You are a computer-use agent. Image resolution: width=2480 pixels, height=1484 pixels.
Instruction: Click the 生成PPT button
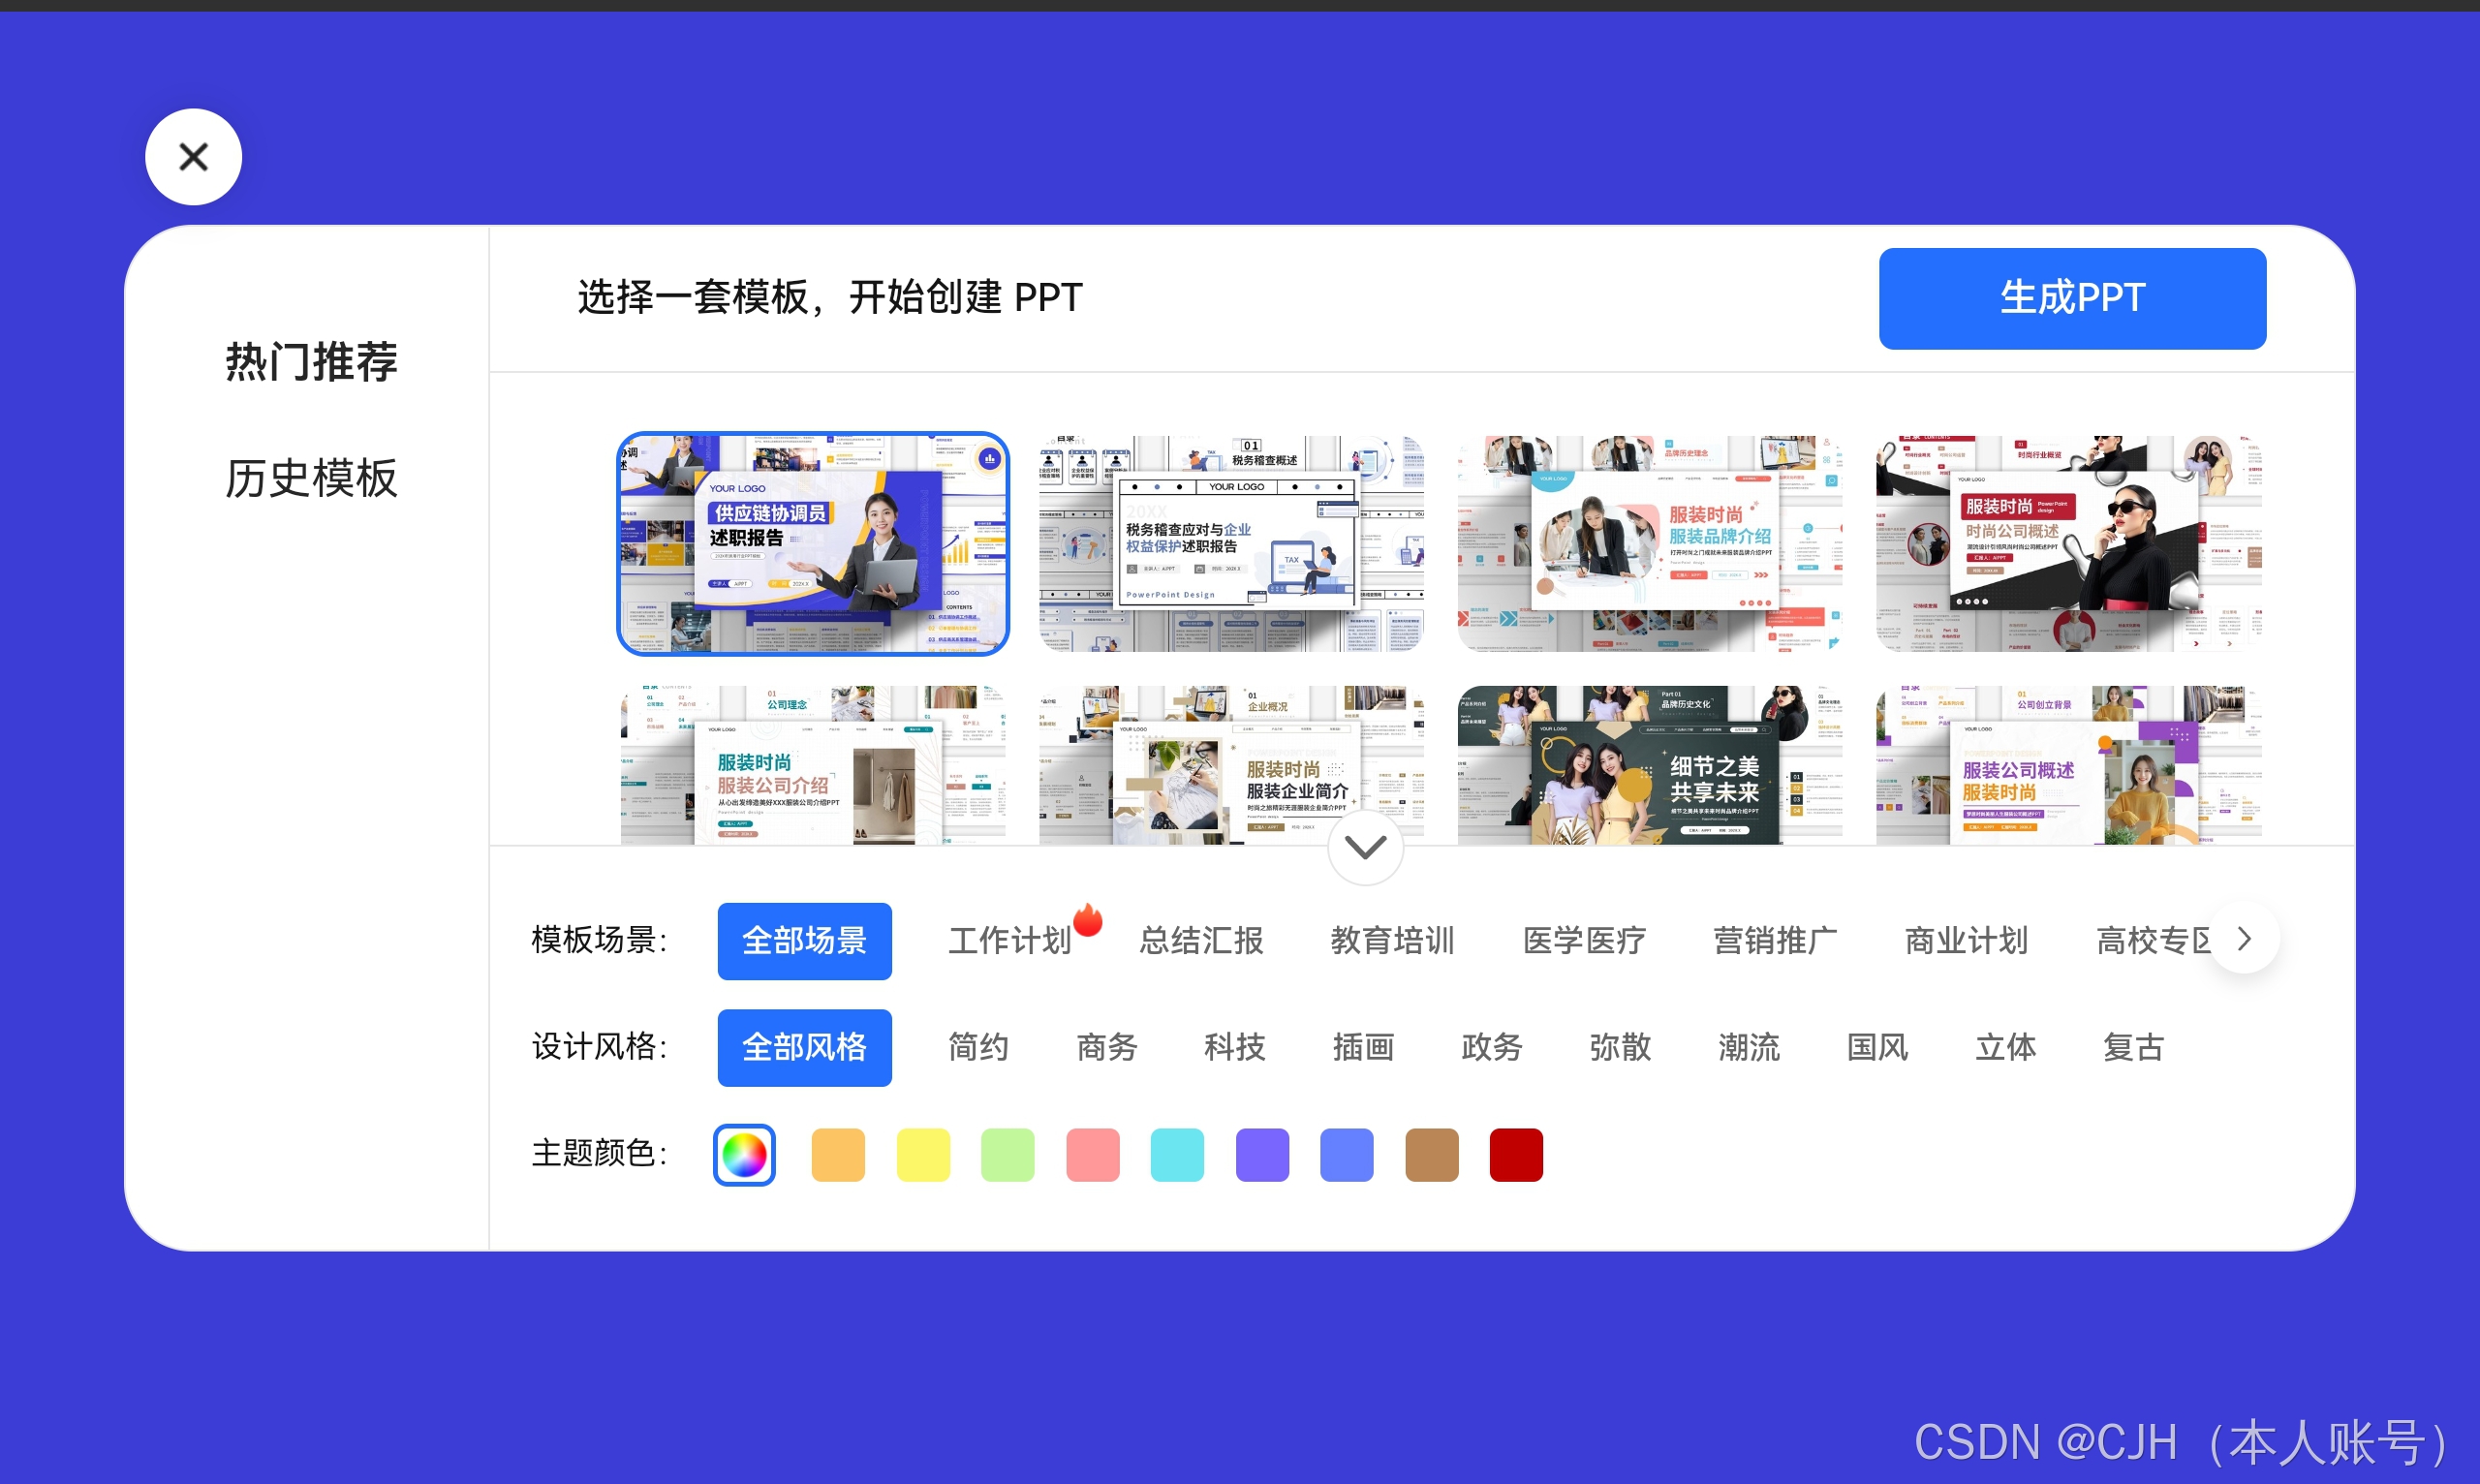[x=2071, y=298]
